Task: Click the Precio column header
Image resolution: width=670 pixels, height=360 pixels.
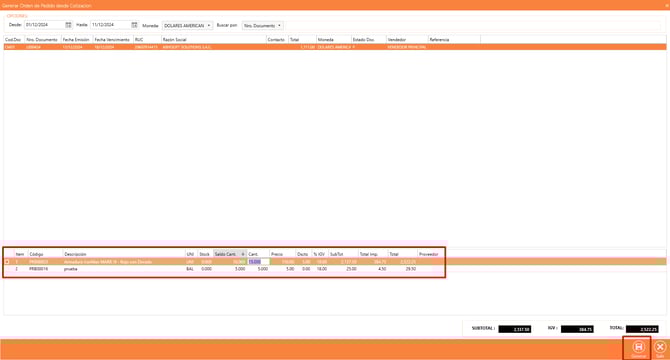Action: (x=282, y=254)
